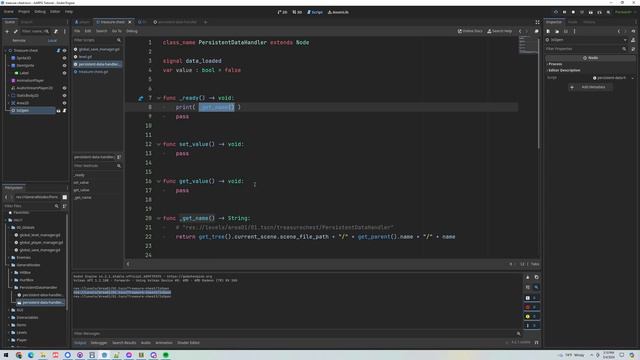Open Inspector property tools icon
Image resolution: width=640 pixels, height=360 pixels.
(633, 49)
